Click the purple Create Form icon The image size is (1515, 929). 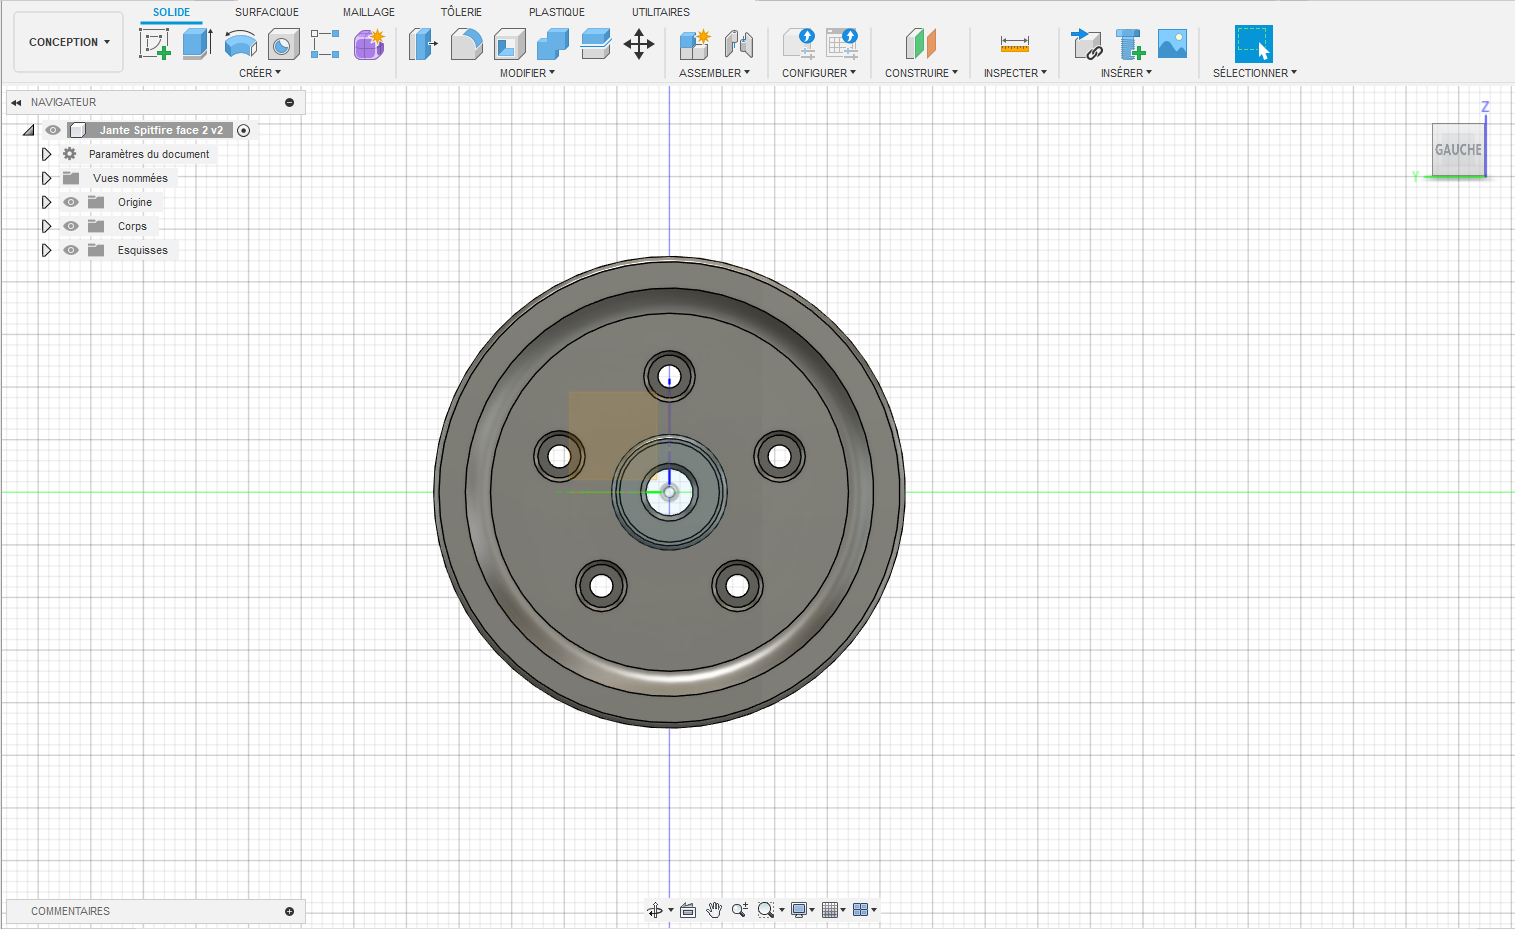(369, 44)
